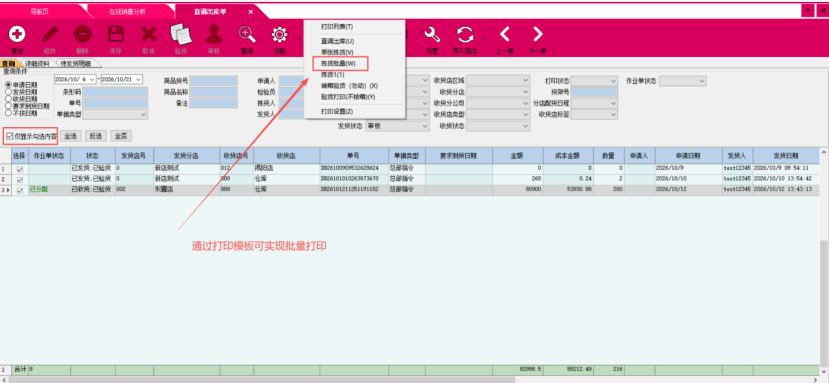Expand the 收货店区域 dropdown
The width and height of the screenshot is (829, 383).
tap(526, 80)
